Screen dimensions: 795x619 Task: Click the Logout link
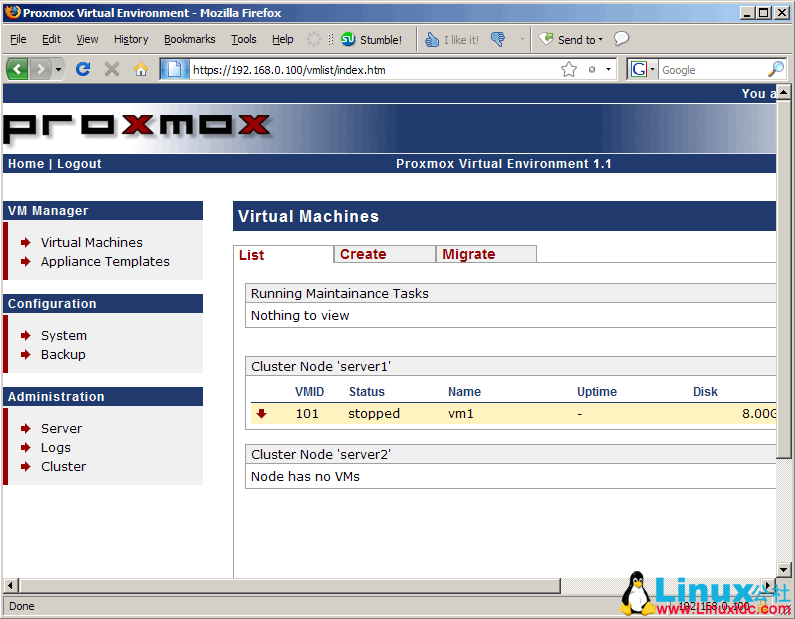(x=79, y=164)
